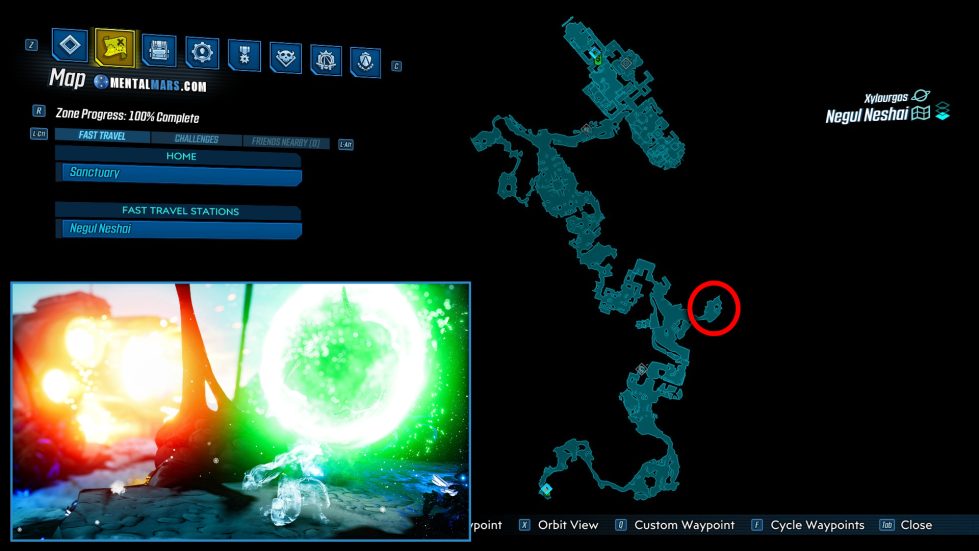Screen dimensions: 979x551
Task: Click the Negul Neshai zone name label
Action: [867, 115]
